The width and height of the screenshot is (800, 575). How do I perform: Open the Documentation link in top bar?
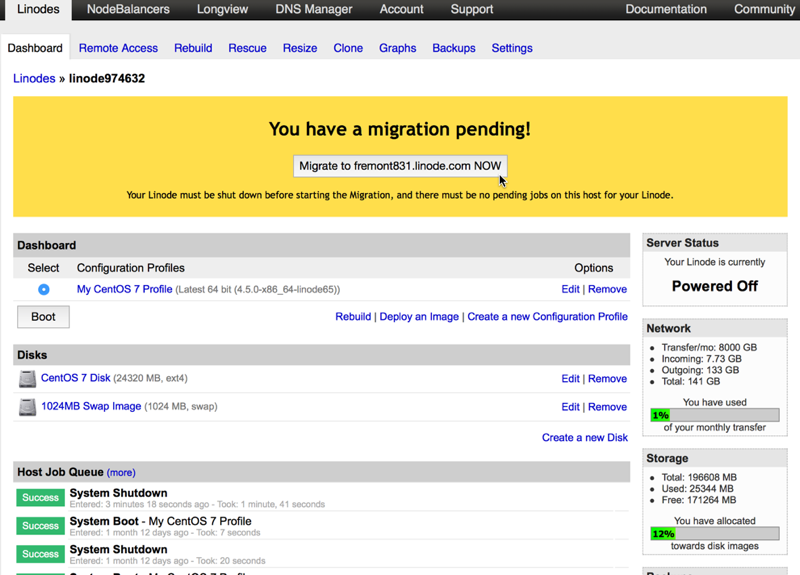coord(666,9)
